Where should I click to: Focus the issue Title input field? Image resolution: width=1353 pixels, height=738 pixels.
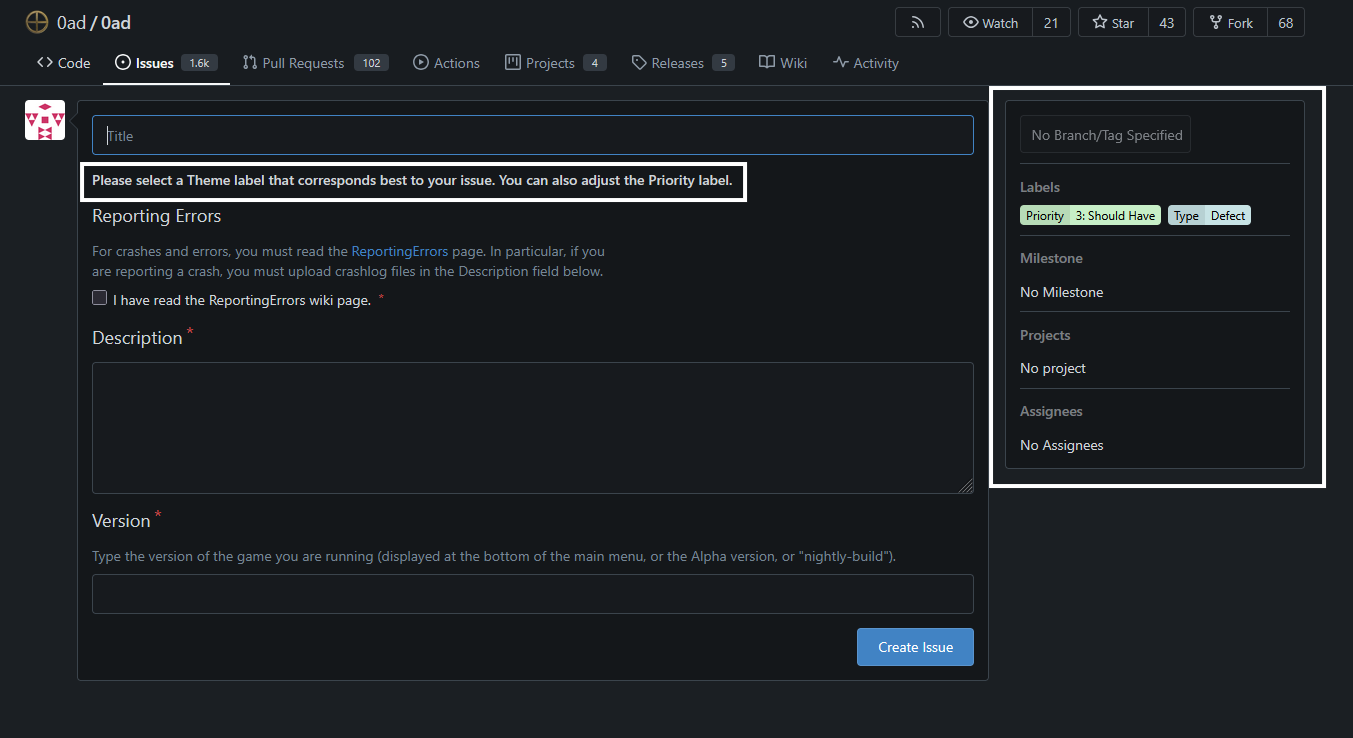pos(532,135)
